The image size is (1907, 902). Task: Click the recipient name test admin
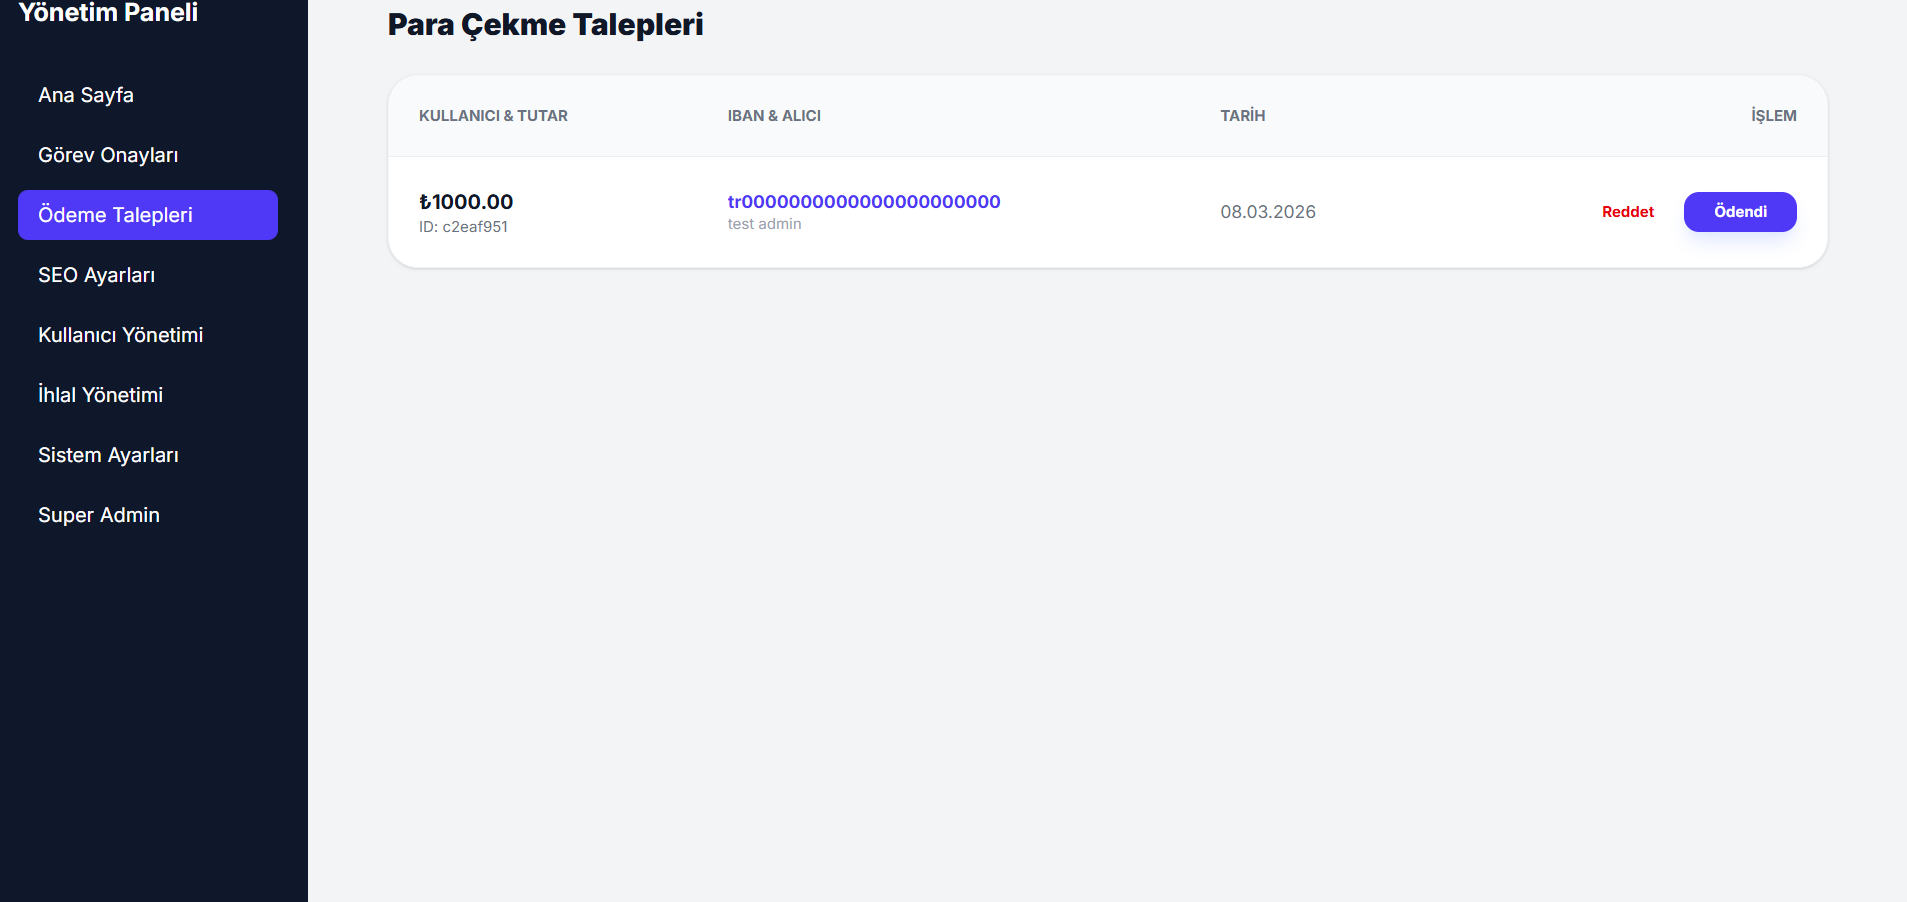tap(764, 224)
